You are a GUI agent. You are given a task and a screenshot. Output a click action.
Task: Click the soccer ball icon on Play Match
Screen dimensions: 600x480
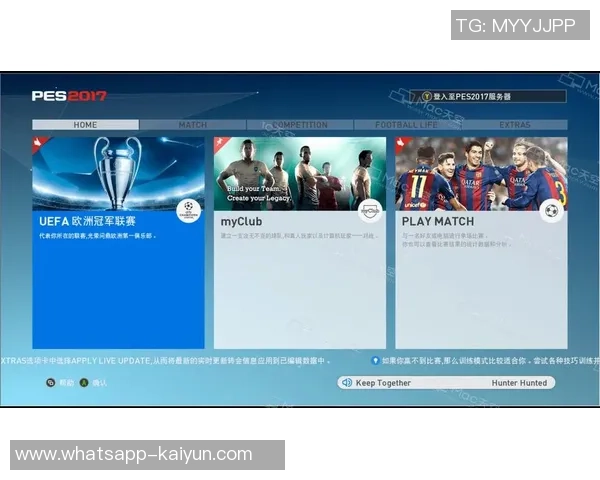click(x=551, y=211)
